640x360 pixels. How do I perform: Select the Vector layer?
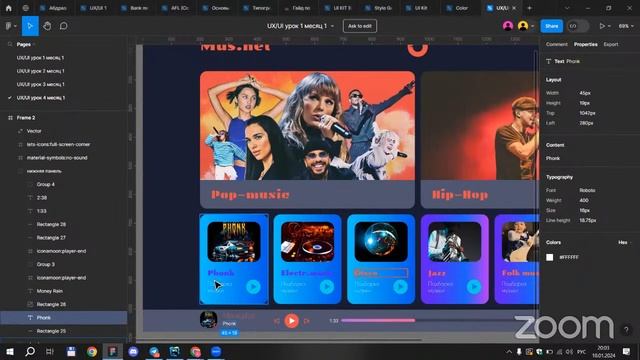click(x=34, y=131)
